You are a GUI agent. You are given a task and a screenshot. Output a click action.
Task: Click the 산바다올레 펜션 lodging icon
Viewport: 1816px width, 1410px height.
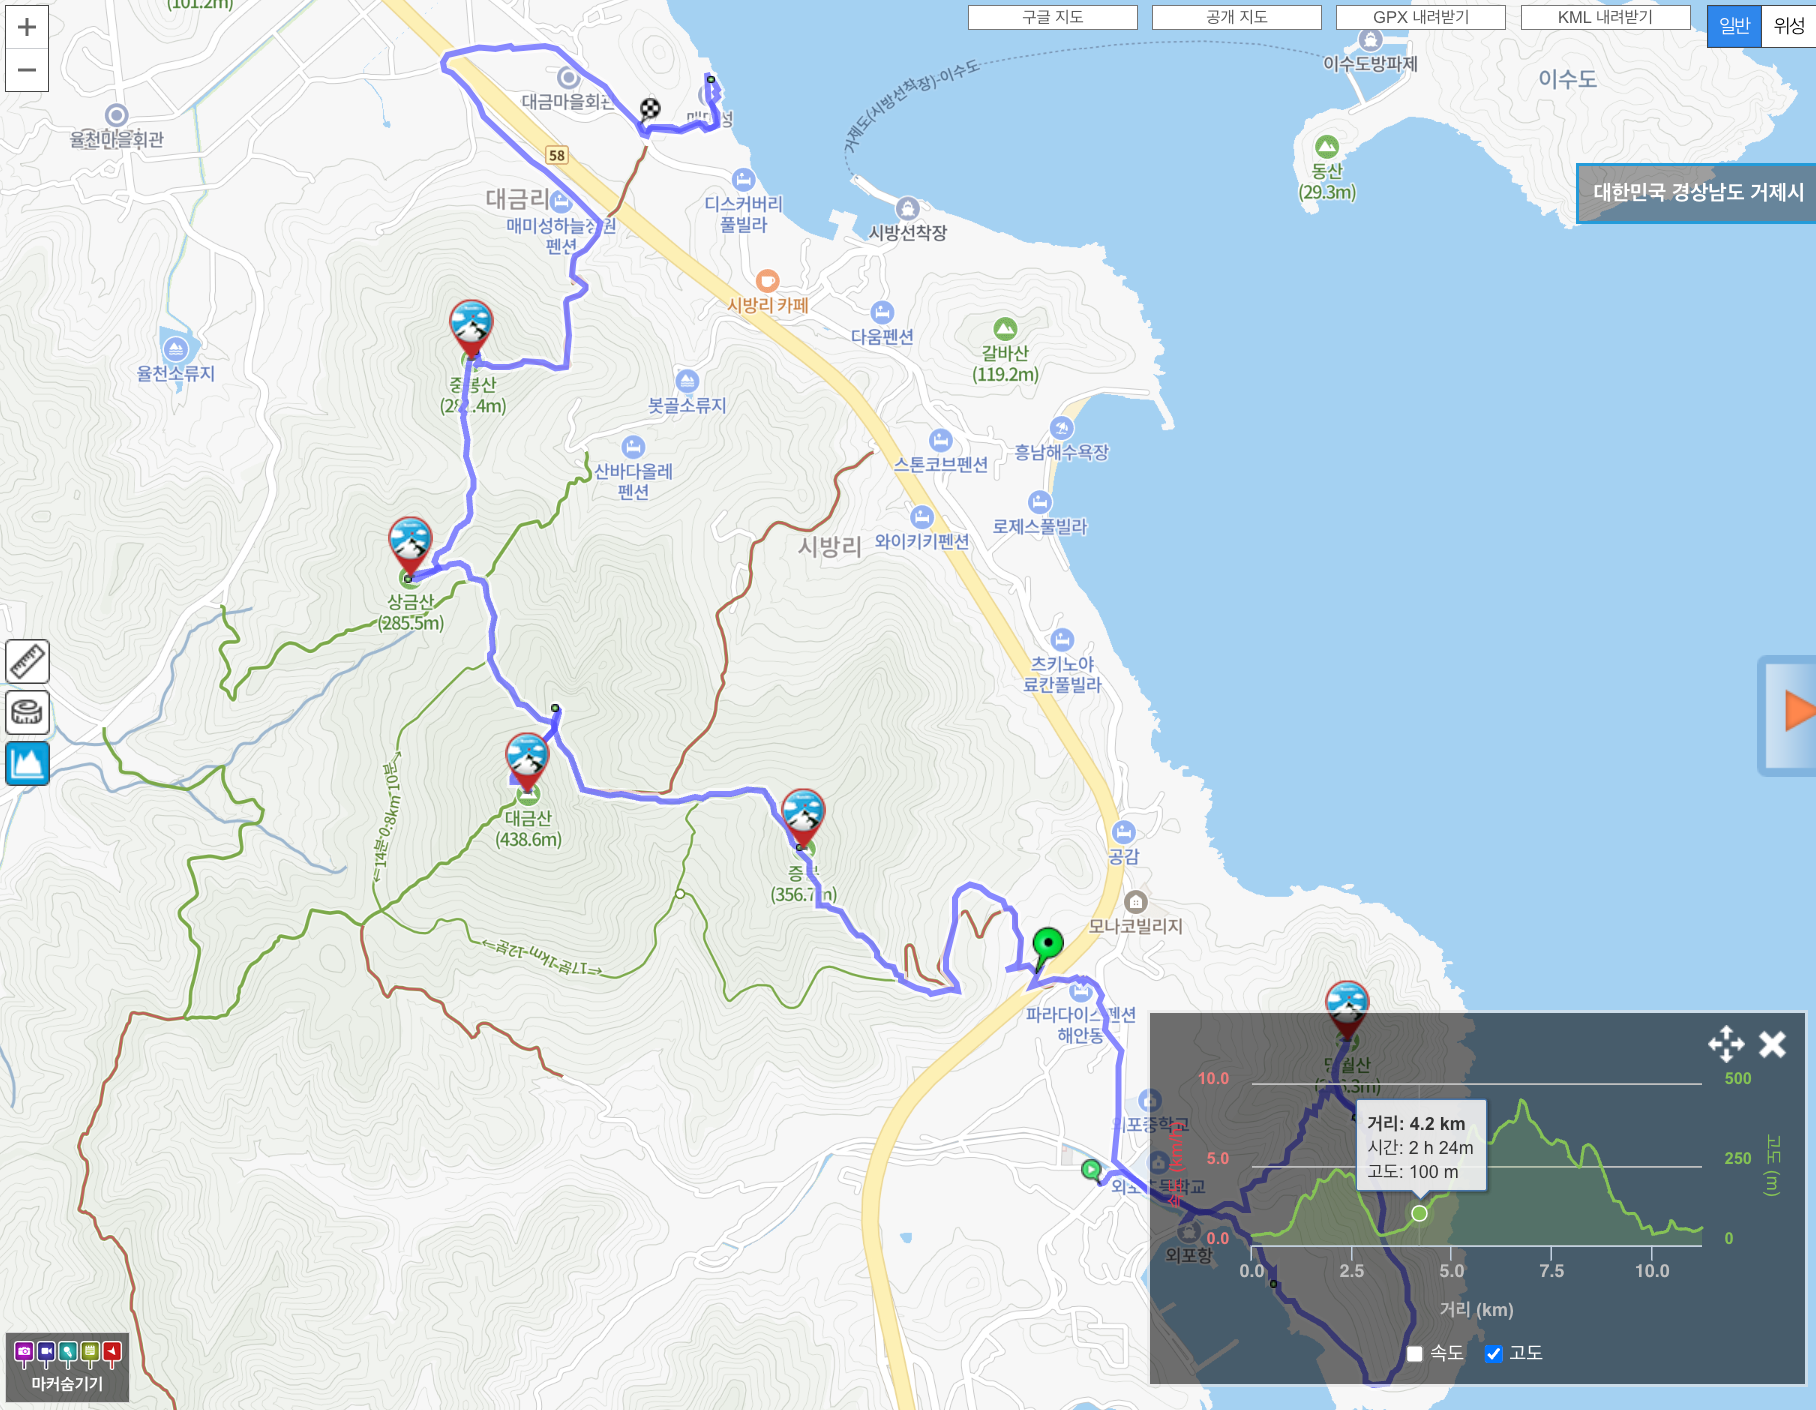pos(633,446)
